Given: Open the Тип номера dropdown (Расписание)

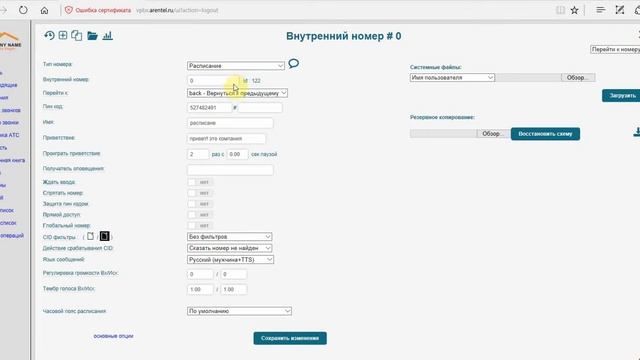Looking at the screenshot, I should (x=236, y=66).
